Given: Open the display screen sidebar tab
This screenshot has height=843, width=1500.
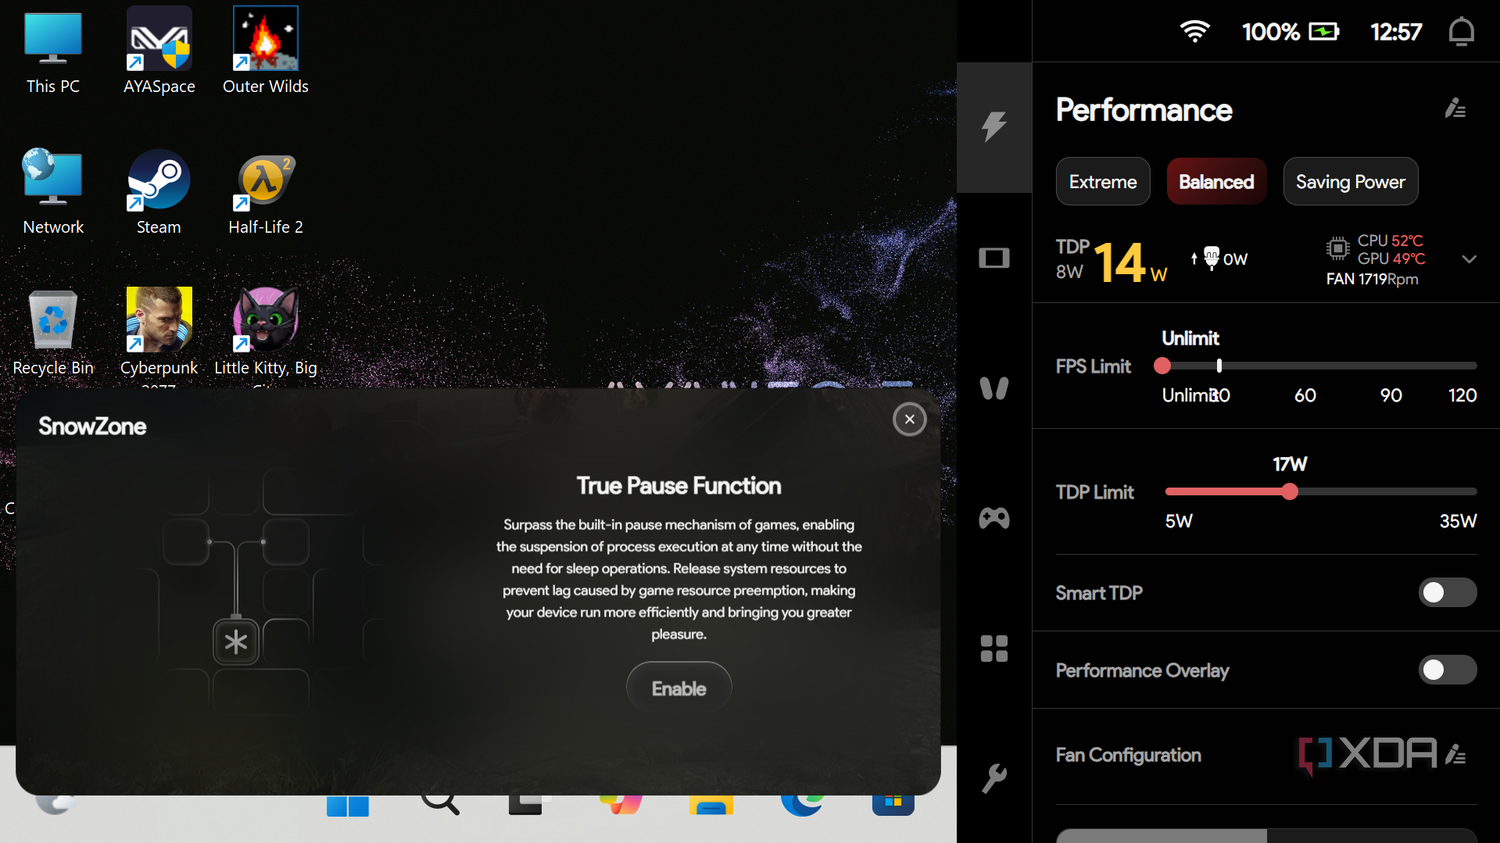Looking at the screenshot, I should coord(994,258).
